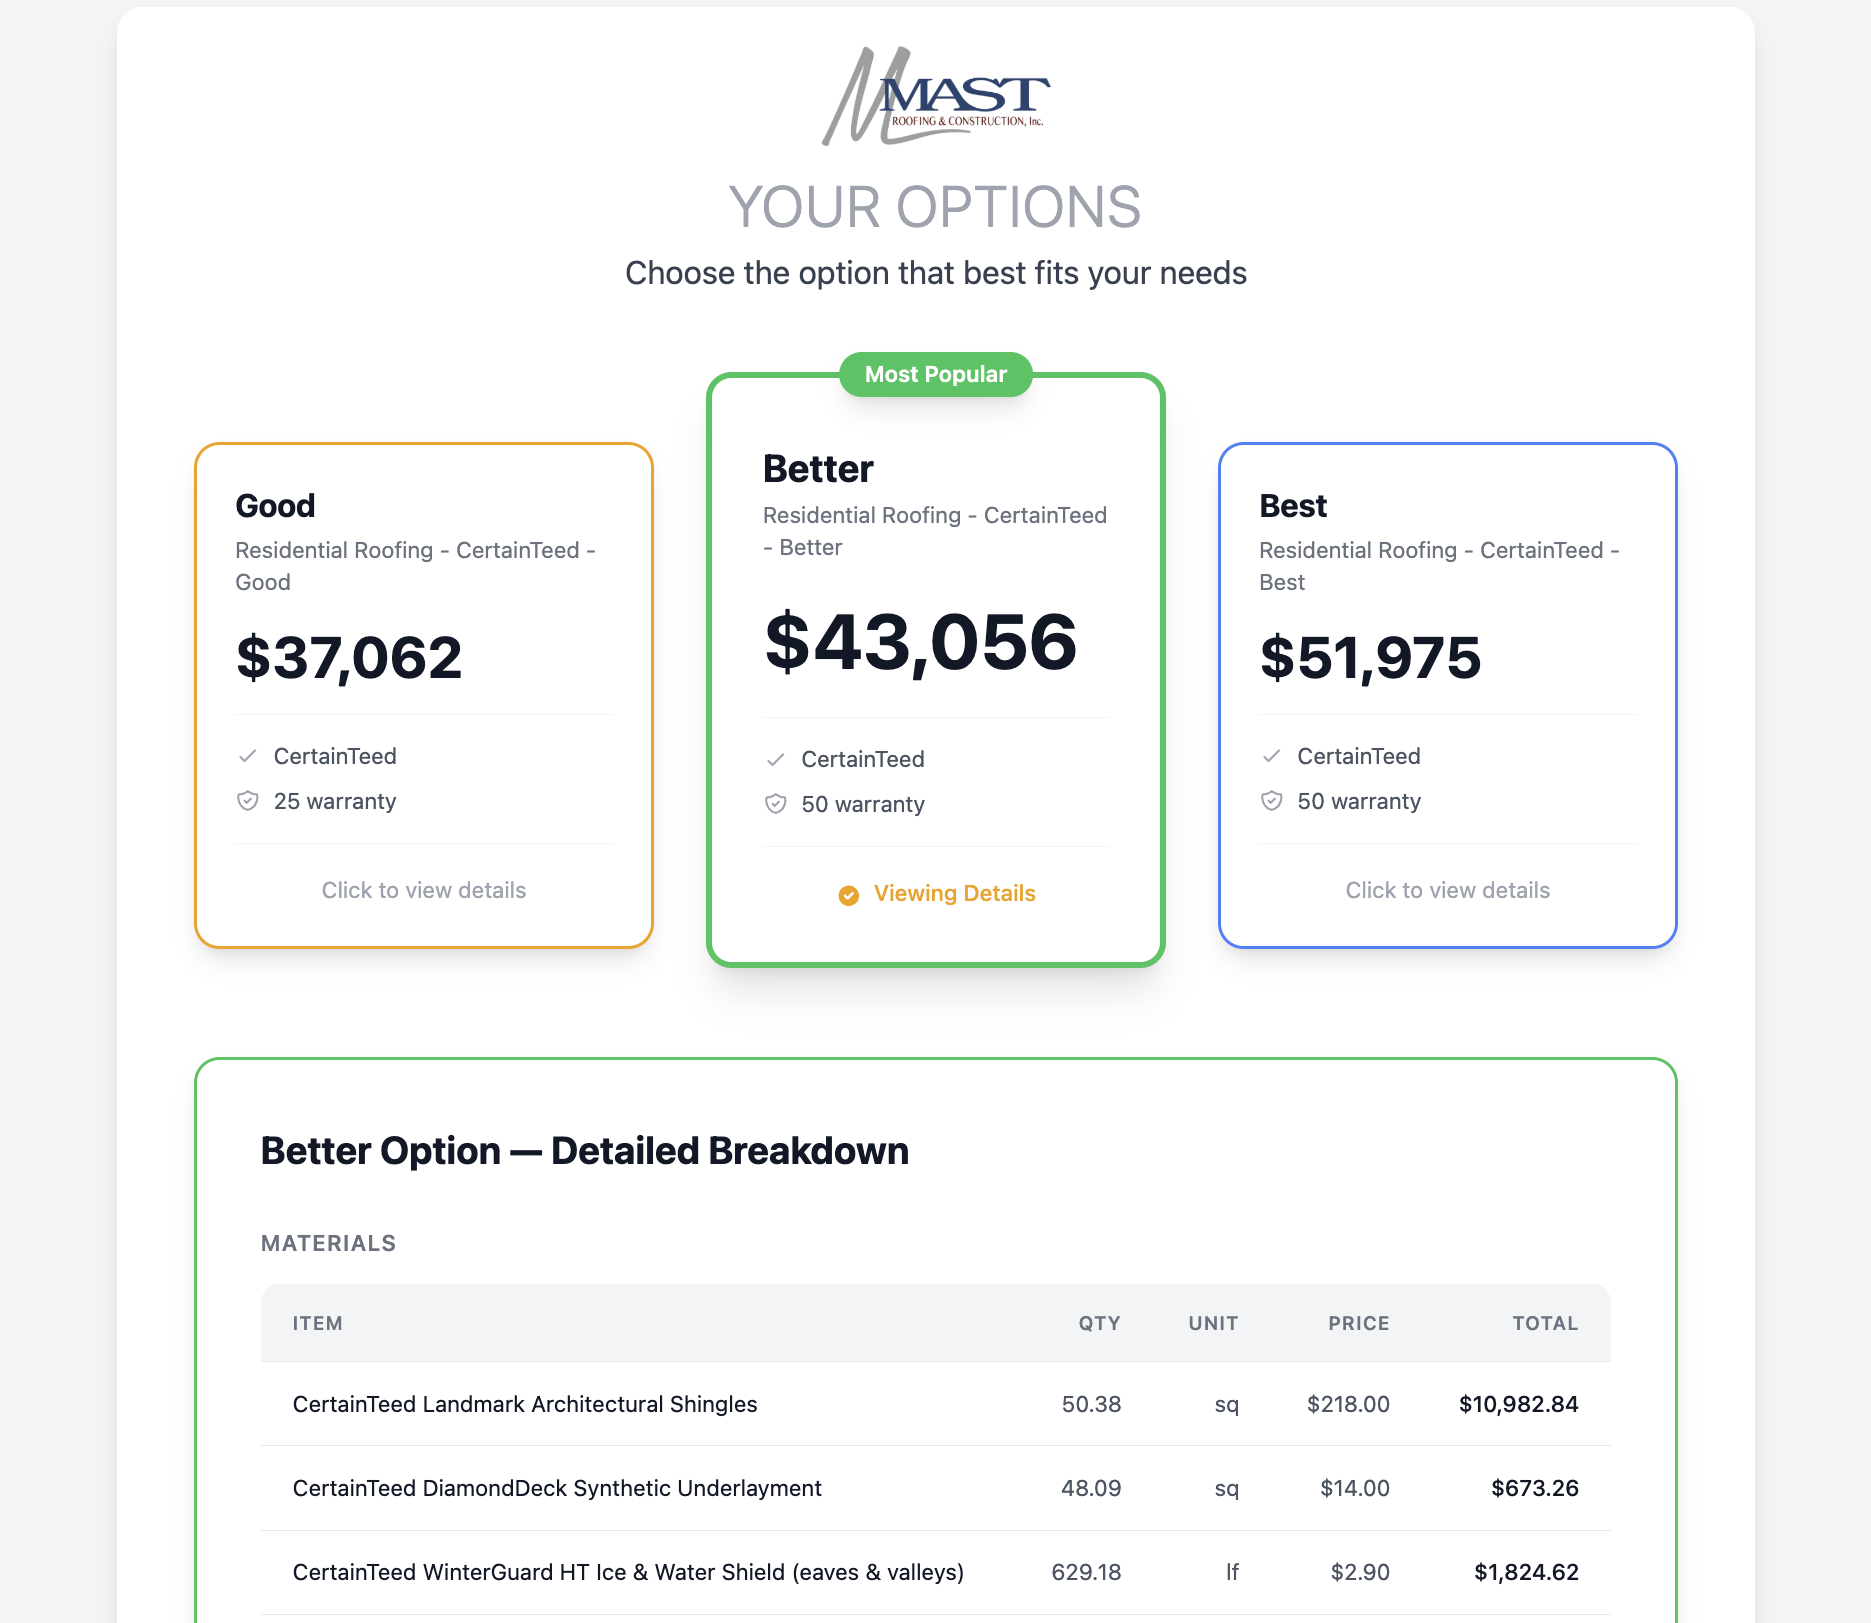Select the Good card title

275,506
